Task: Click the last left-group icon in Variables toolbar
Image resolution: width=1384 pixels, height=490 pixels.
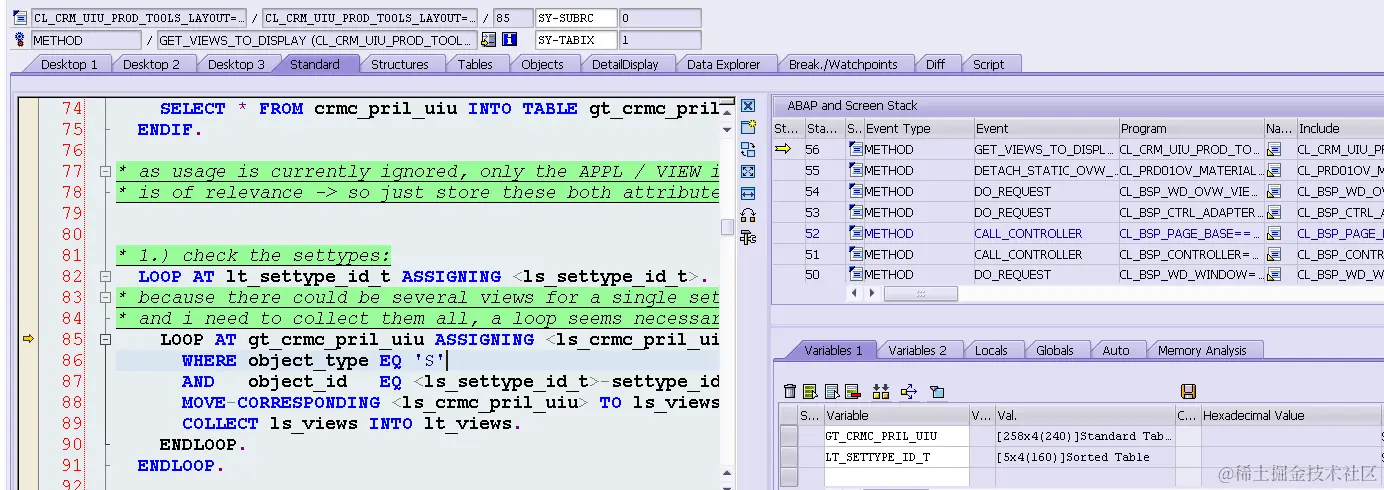Action: tap(937, 391)
